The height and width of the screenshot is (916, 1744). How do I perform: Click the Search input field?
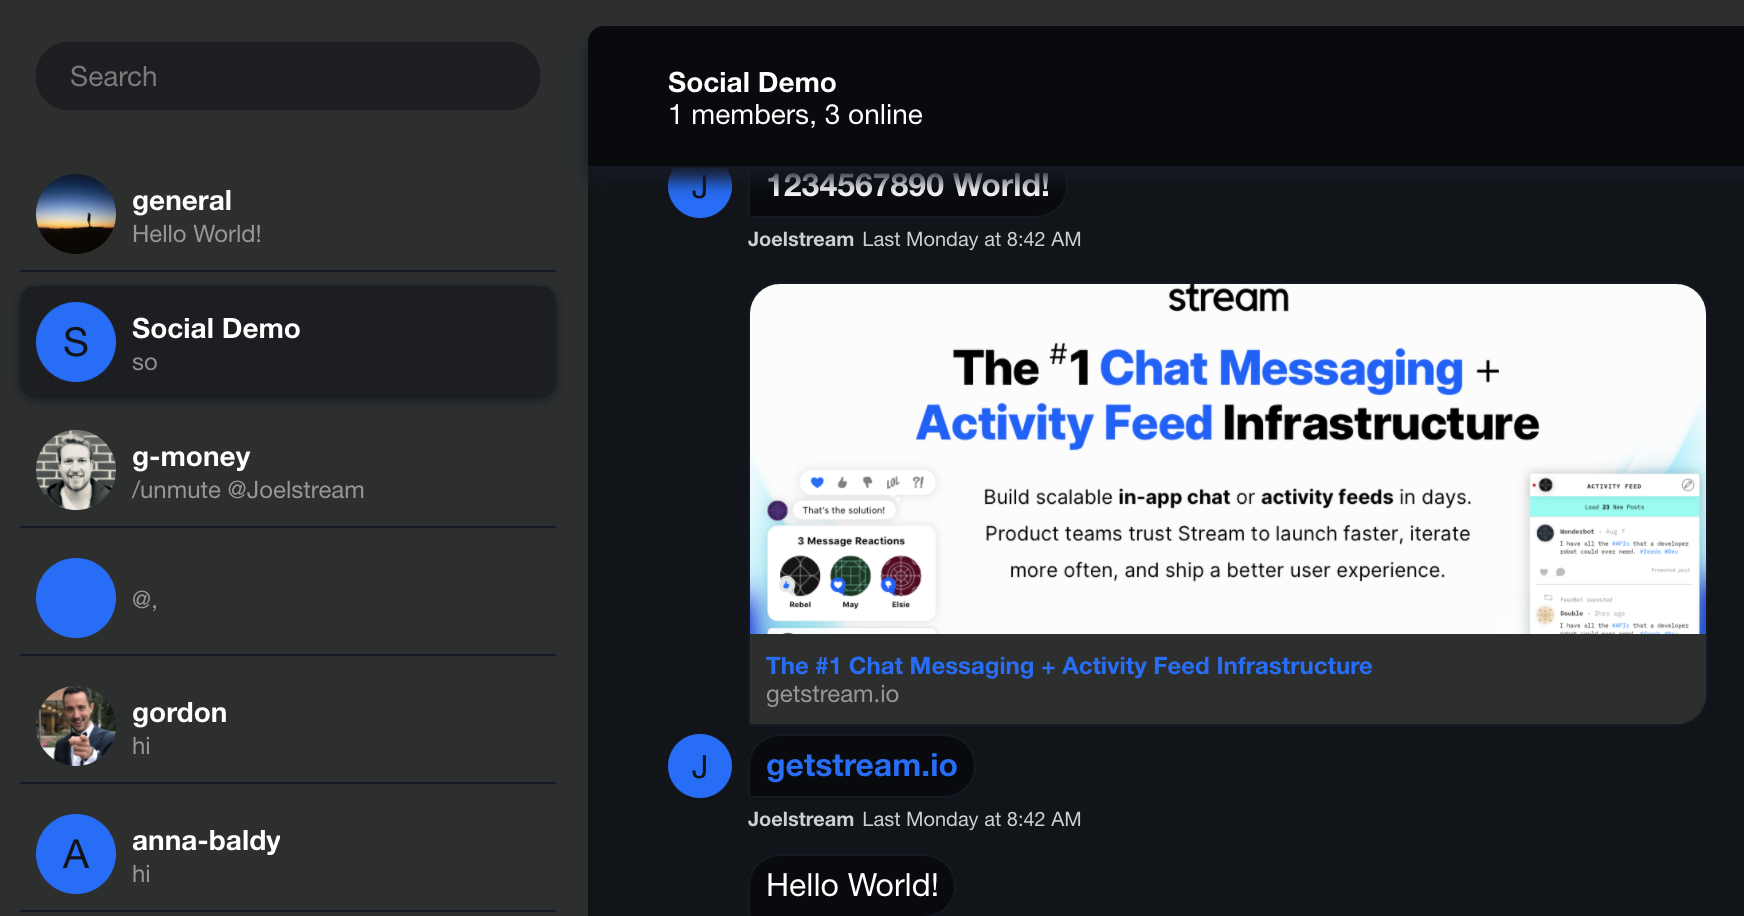point(287,76)
